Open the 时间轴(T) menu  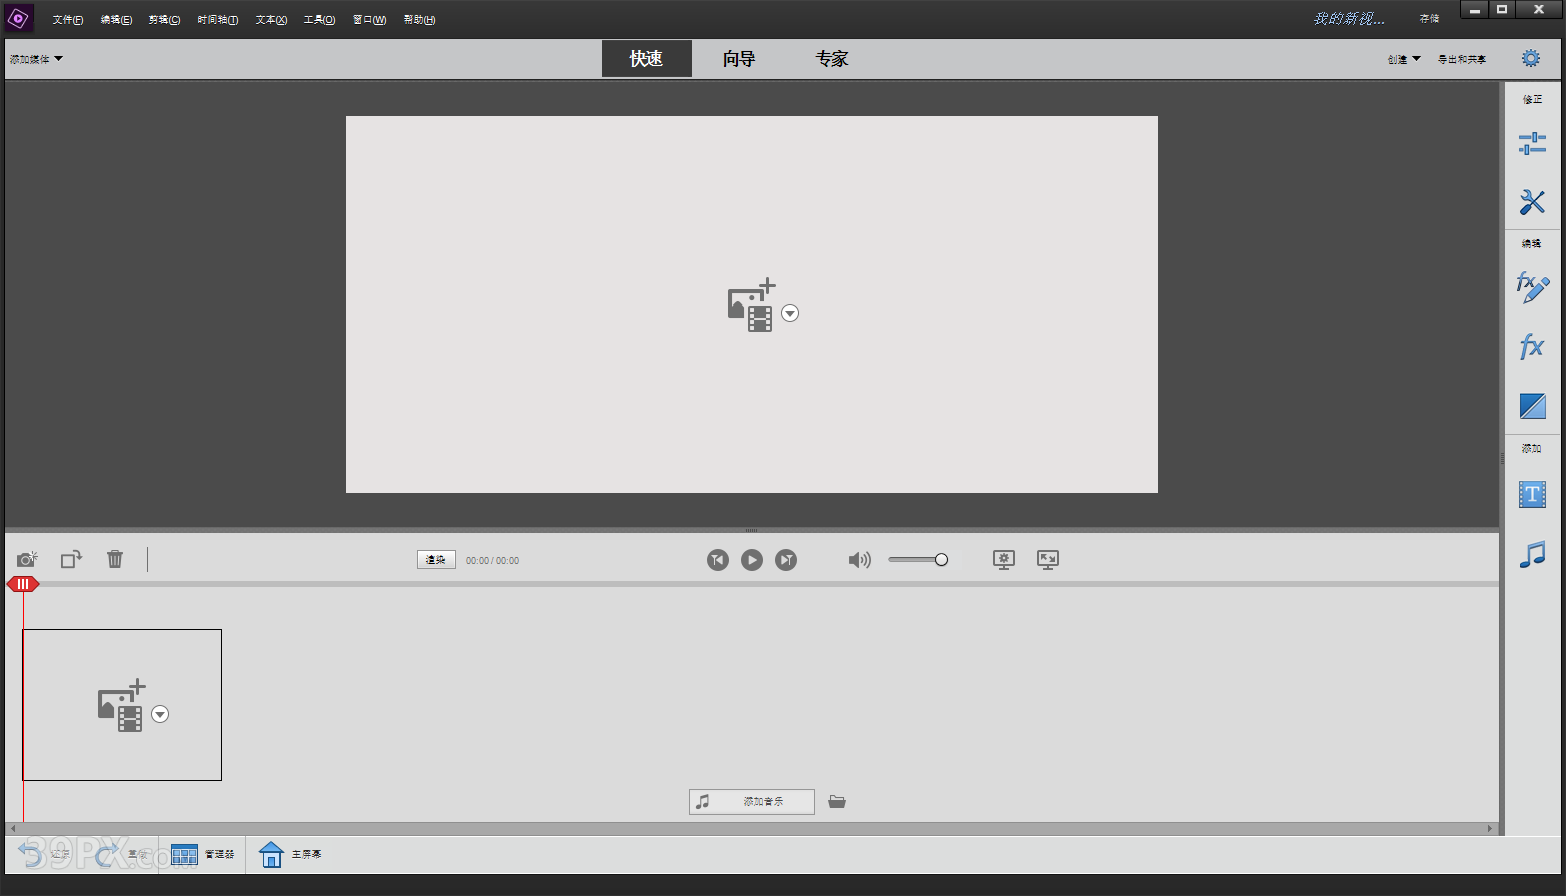coord(217,20)
